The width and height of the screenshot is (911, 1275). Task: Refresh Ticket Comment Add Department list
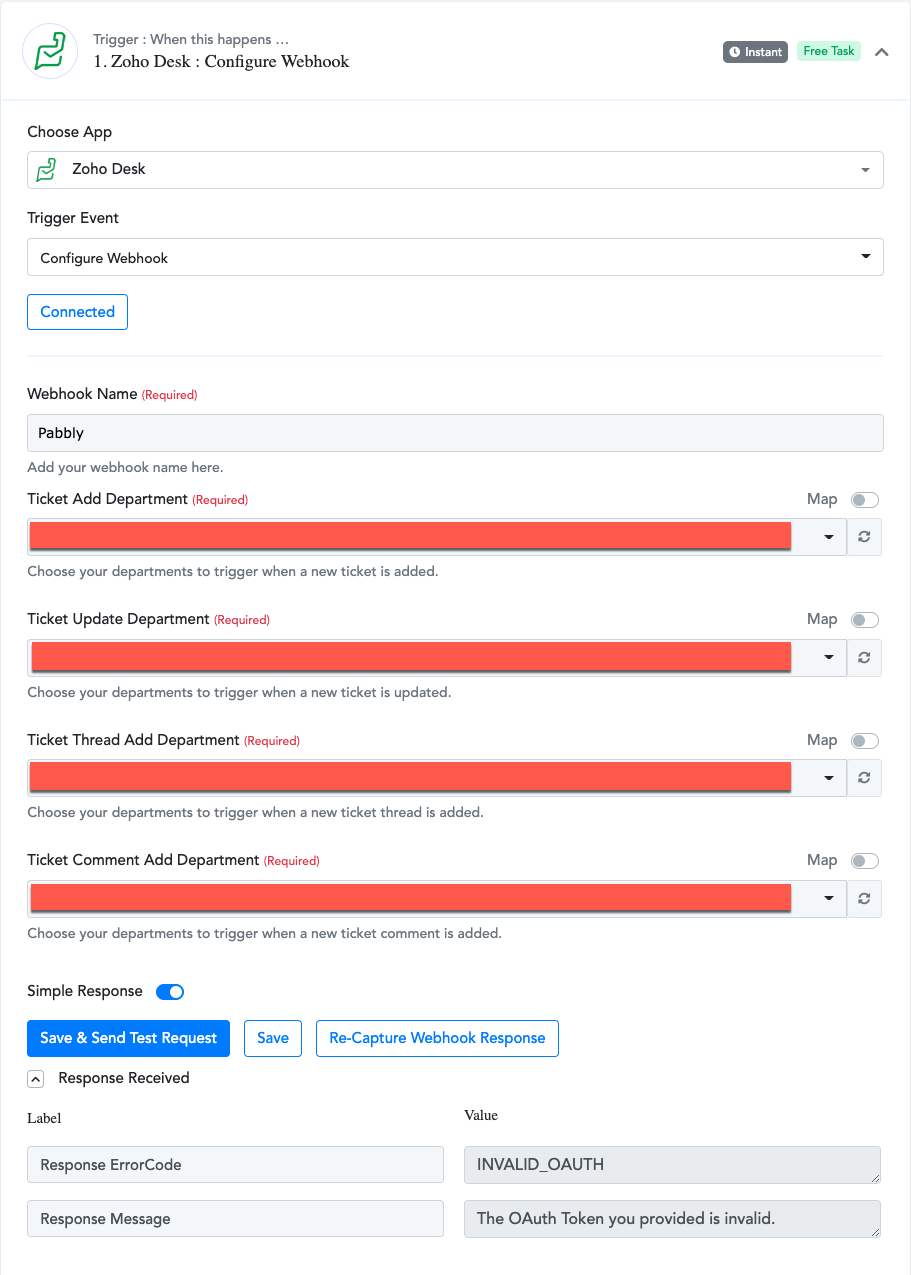pos(864,898)
